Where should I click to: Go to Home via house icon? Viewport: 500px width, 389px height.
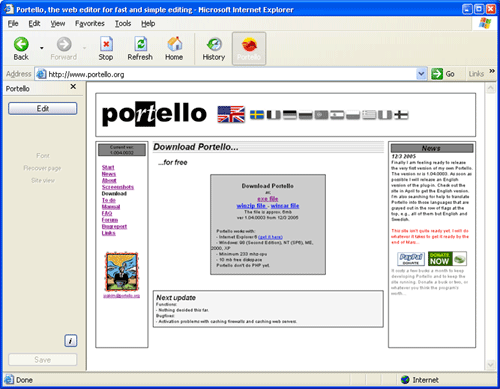pyautogui.click(x=174, y=44)
